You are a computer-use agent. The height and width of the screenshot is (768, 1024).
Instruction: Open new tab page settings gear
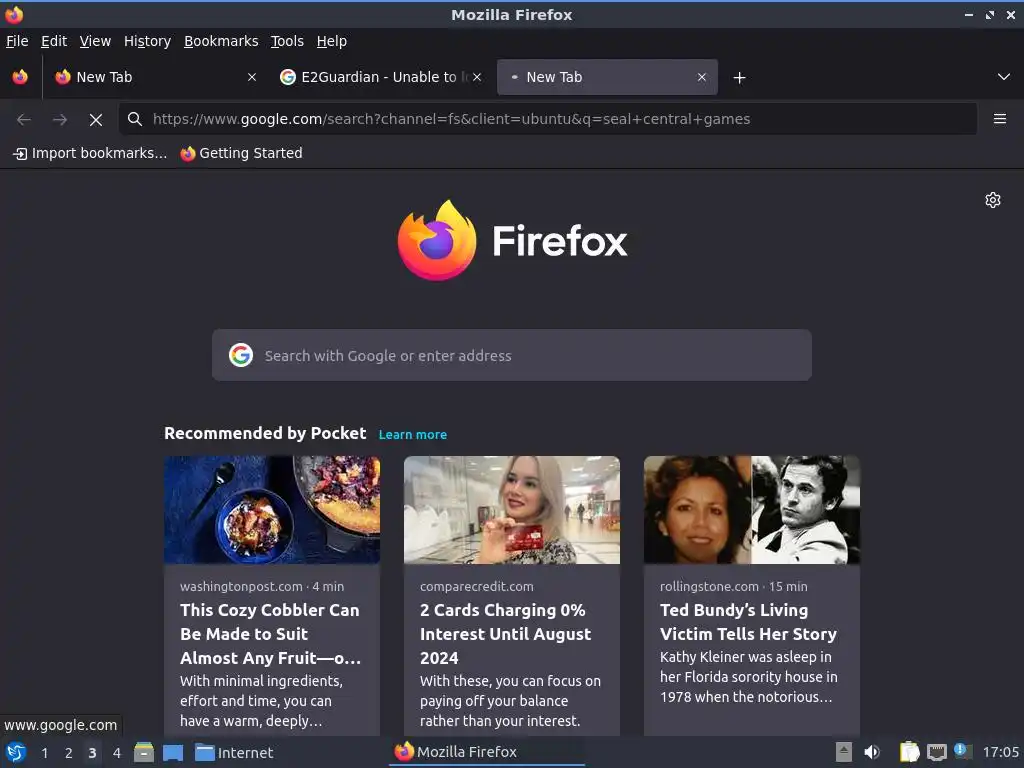(x=993, y=200)
